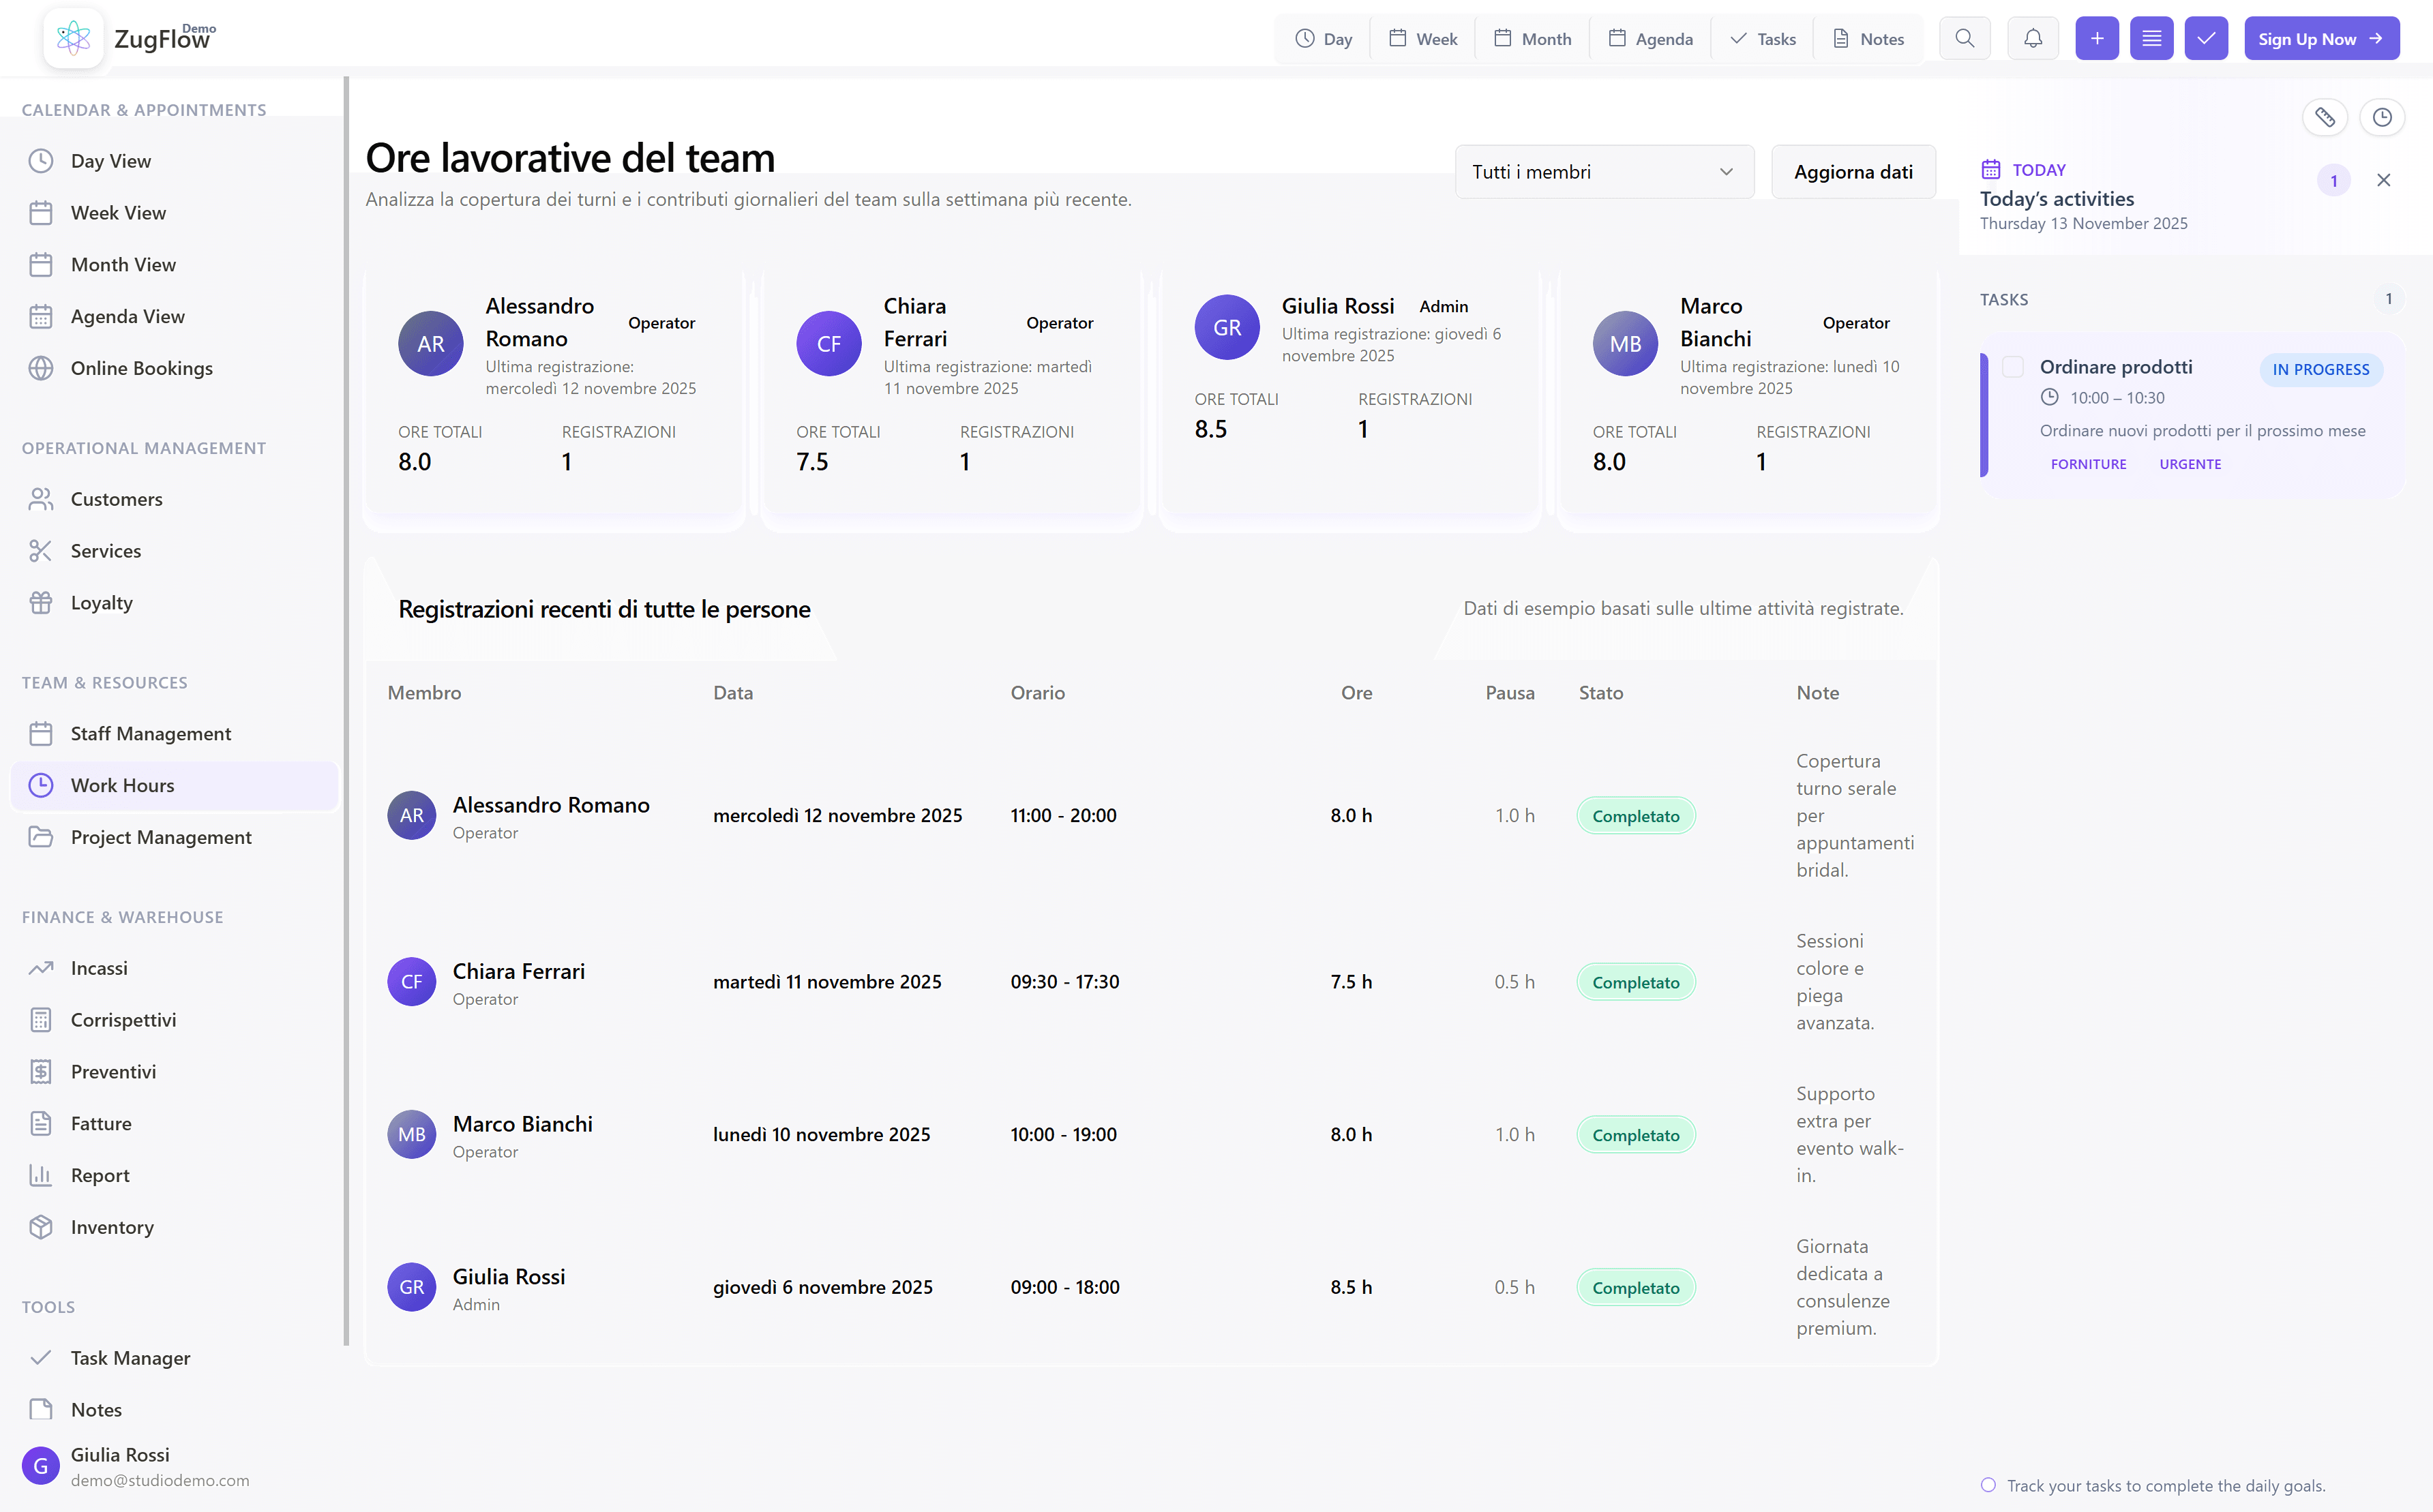
Task: Open the Tutti i membri dropdown
Action: click(x=1604, y=172)
